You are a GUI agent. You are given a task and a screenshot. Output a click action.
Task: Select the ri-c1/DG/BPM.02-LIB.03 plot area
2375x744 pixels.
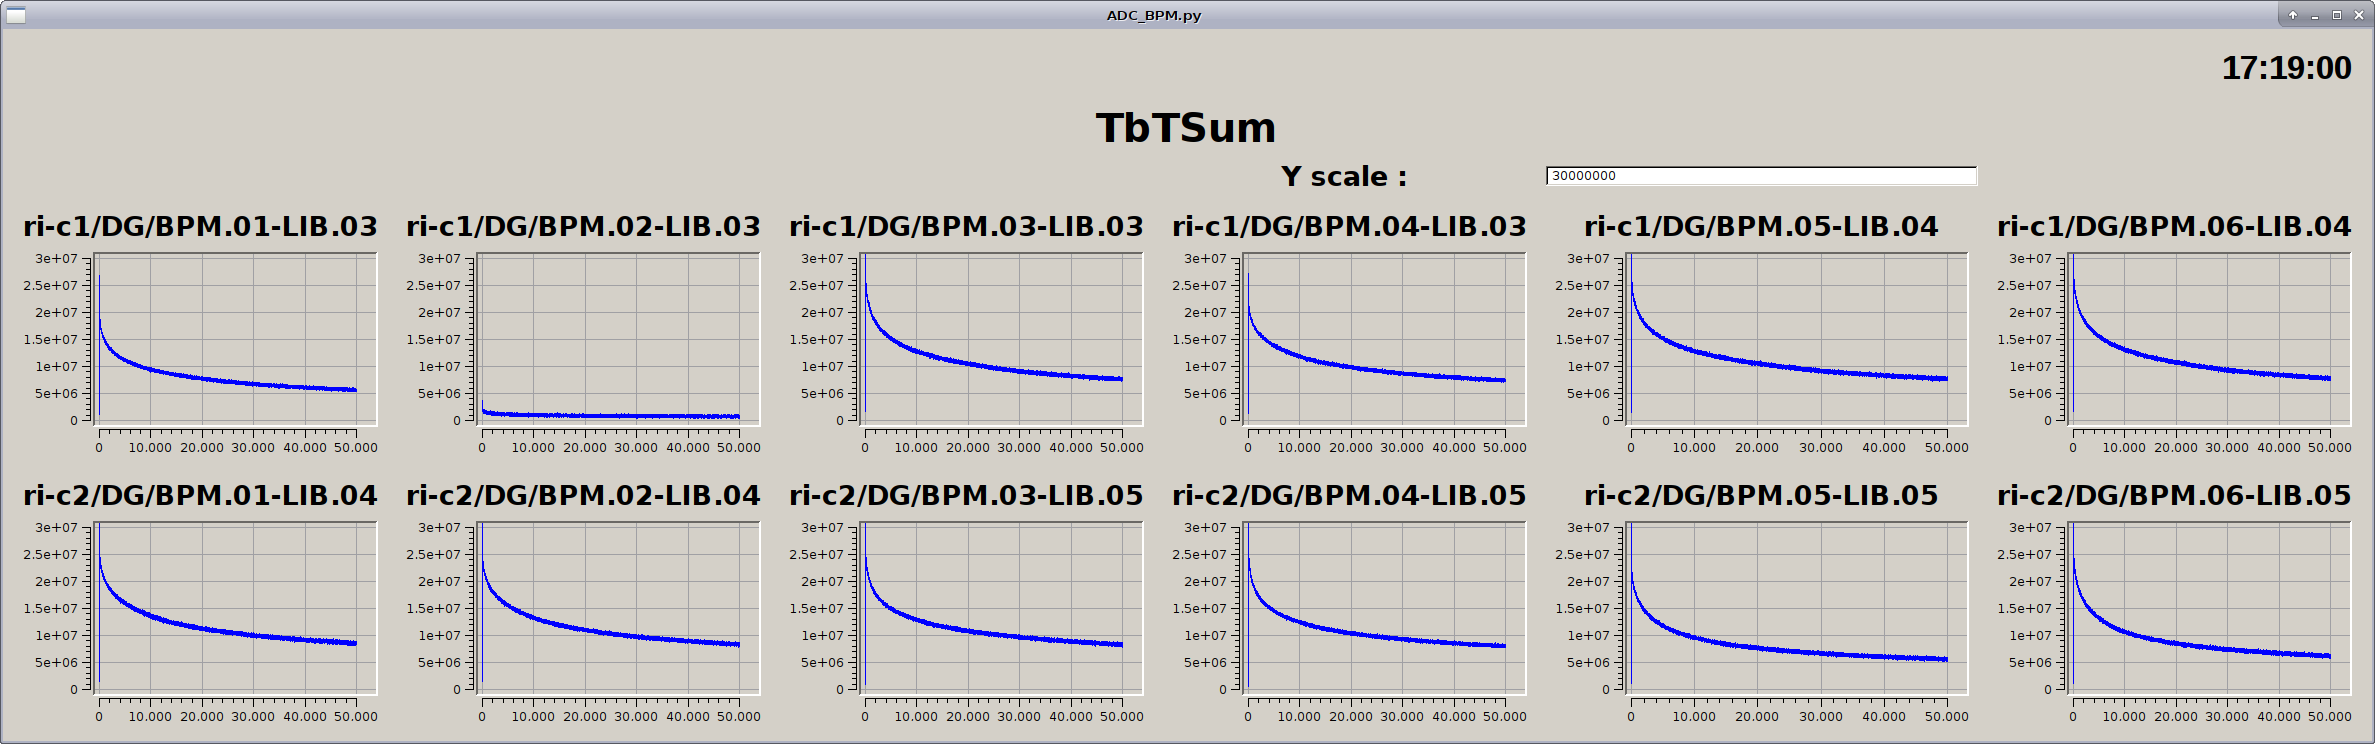tap(618, 338)
